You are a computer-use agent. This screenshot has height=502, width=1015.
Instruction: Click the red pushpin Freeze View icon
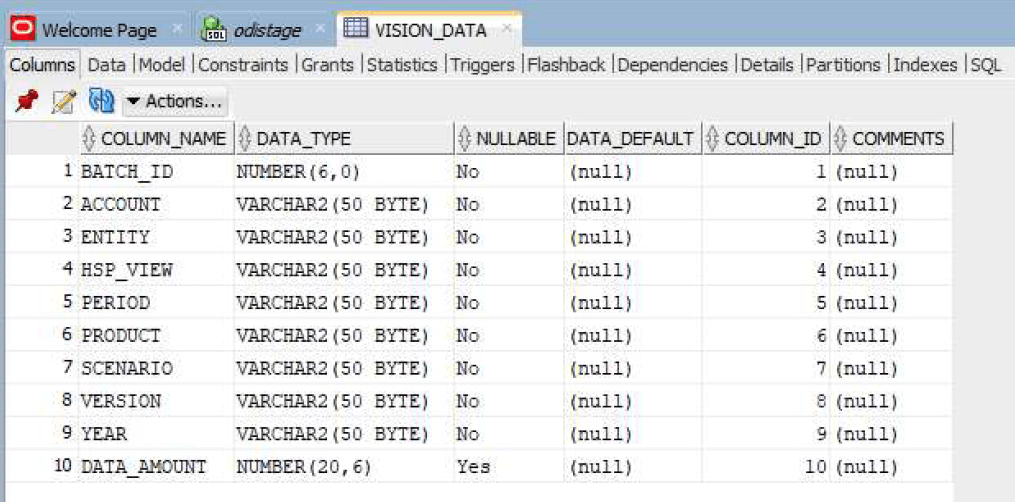pos(26,101)
